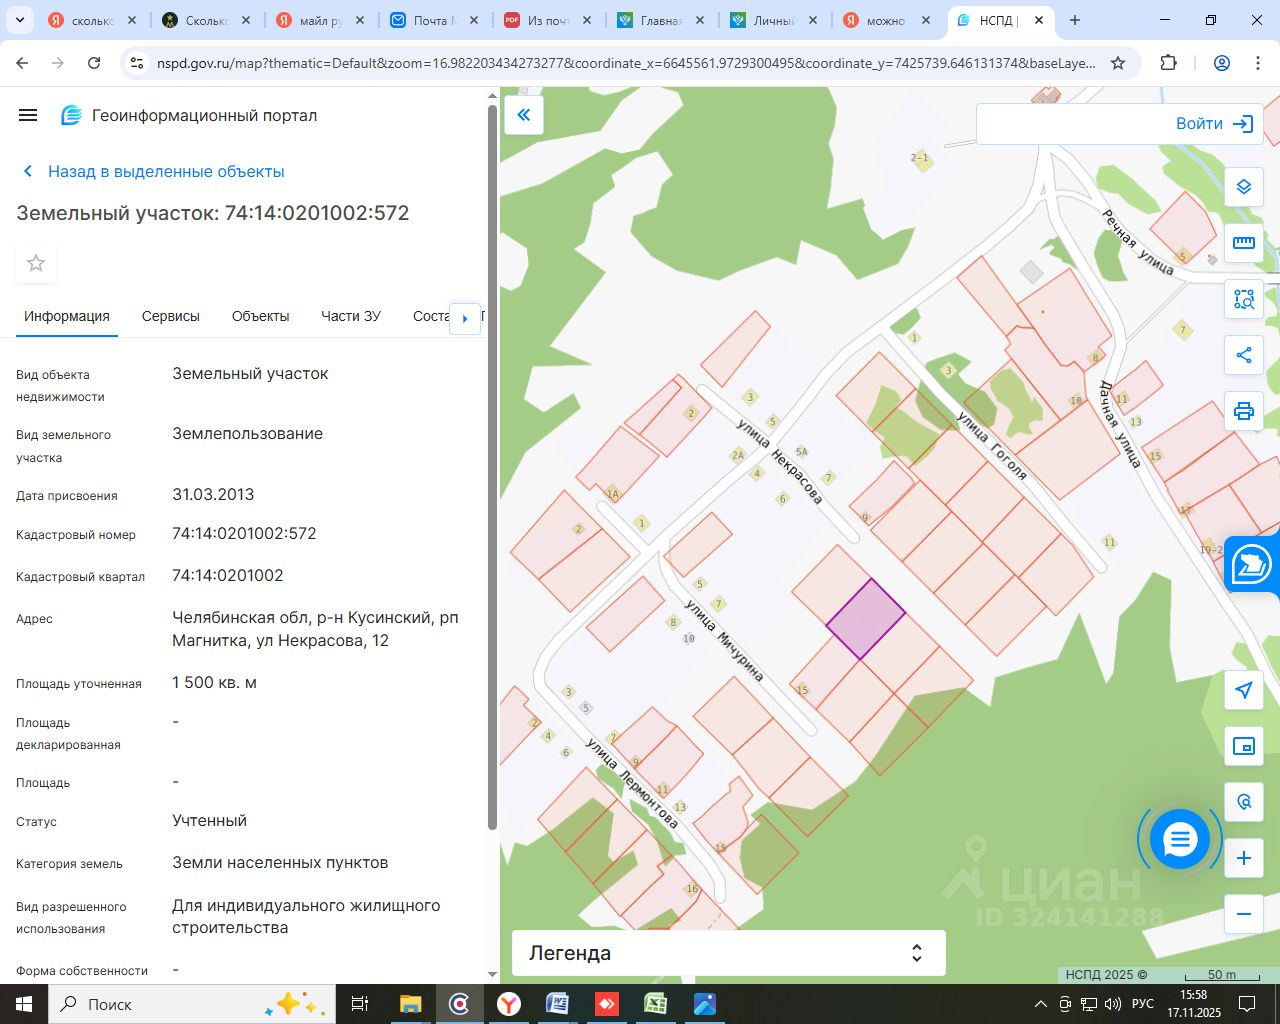Zoom out on the map

[x=1243, y=913]
